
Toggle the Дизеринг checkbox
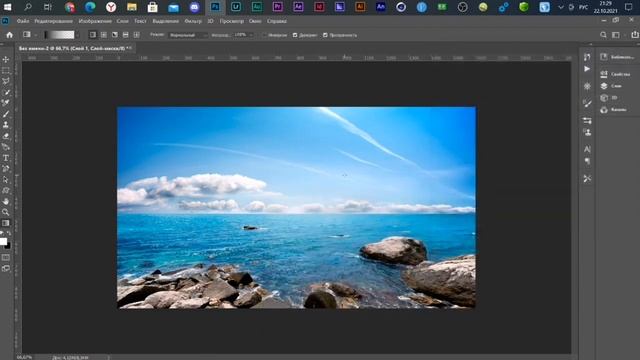(295, 36)
